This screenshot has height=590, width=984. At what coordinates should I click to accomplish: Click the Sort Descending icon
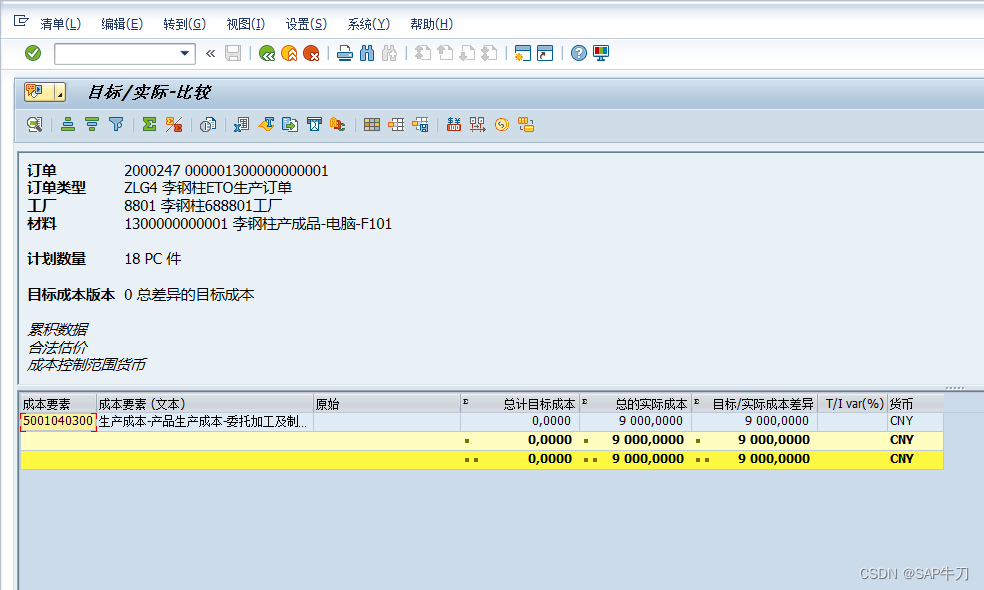pos(92,124)
